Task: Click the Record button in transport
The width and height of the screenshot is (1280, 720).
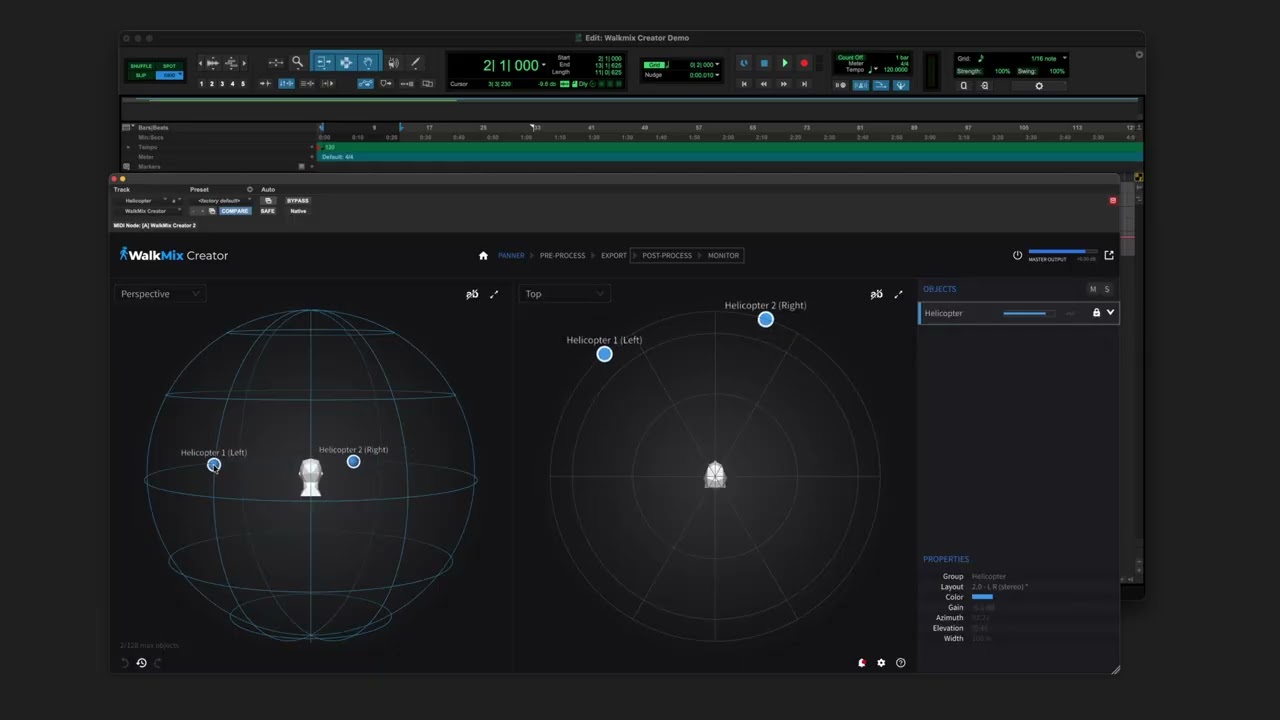Action: [x=804, y=63]
